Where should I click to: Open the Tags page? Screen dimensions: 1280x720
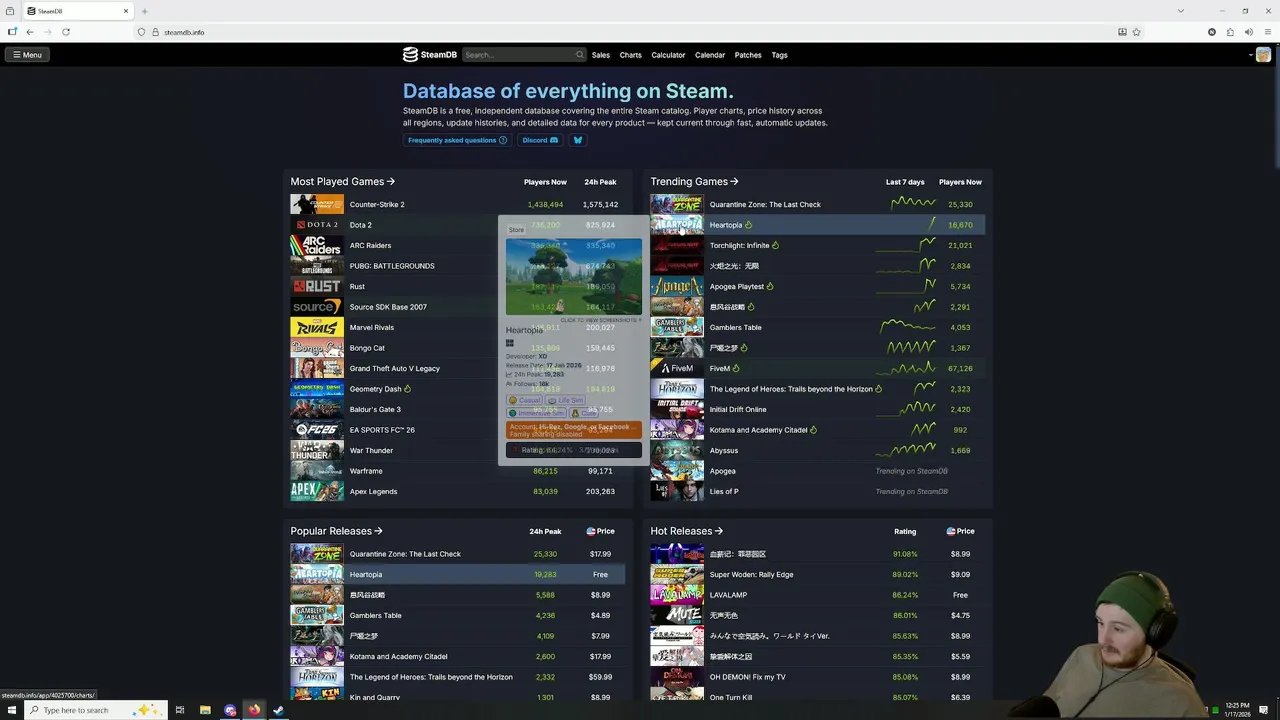click(x=779, y=55)
